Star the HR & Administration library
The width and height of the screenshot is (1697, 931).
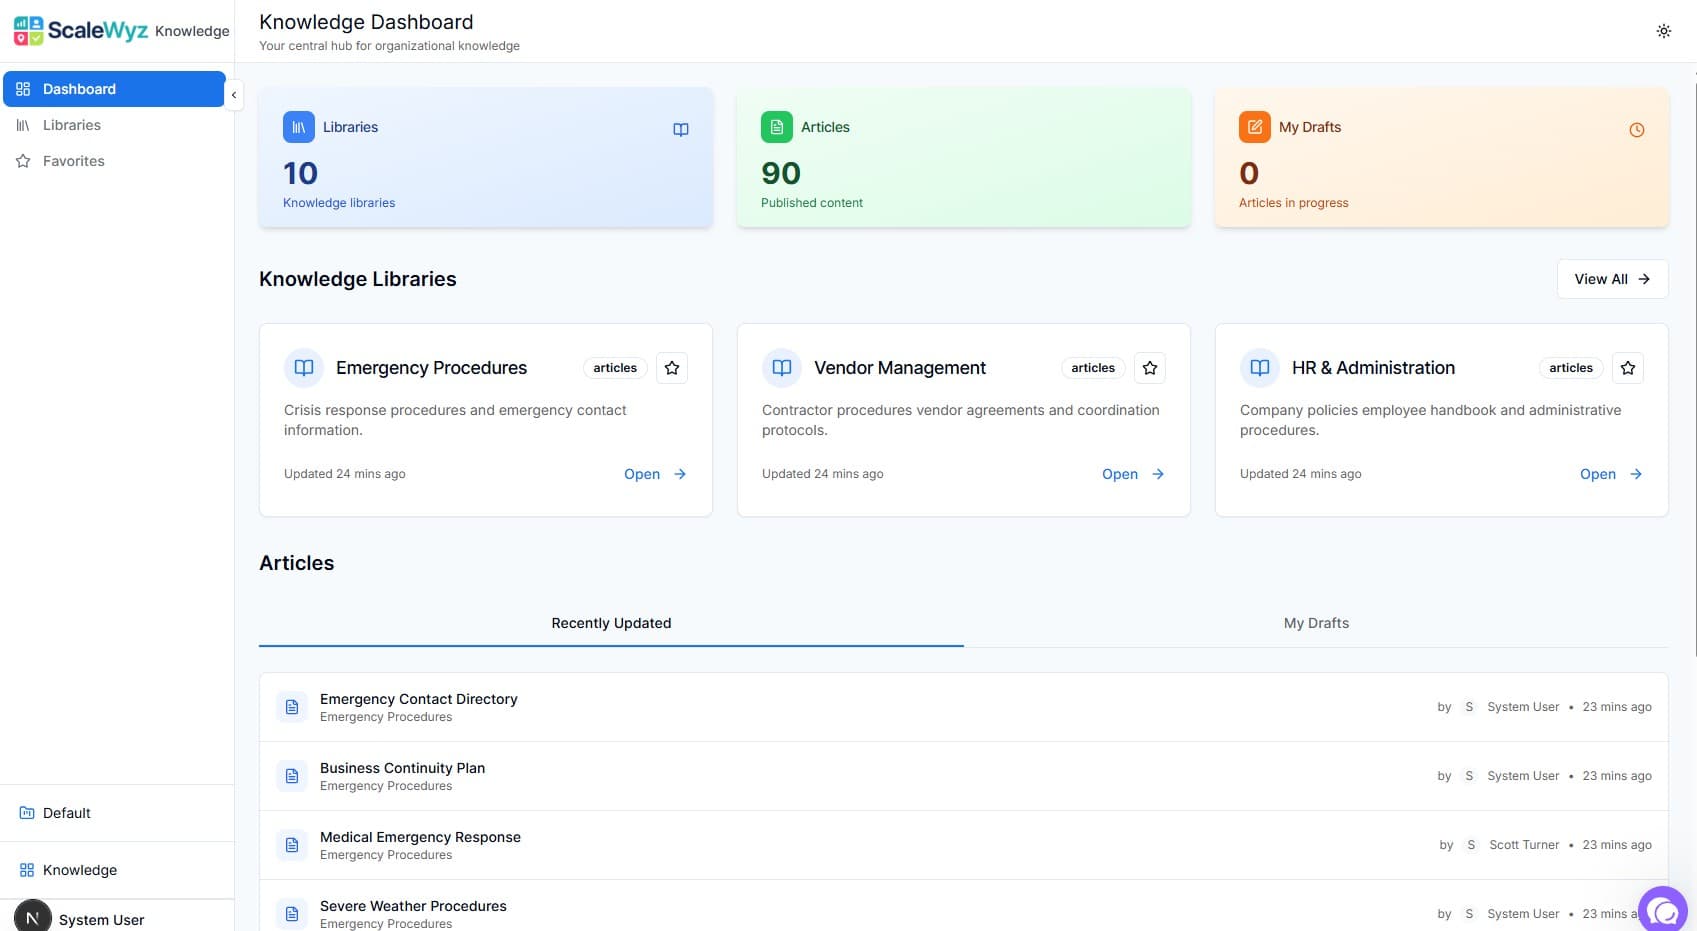[x=1628, y=368]
